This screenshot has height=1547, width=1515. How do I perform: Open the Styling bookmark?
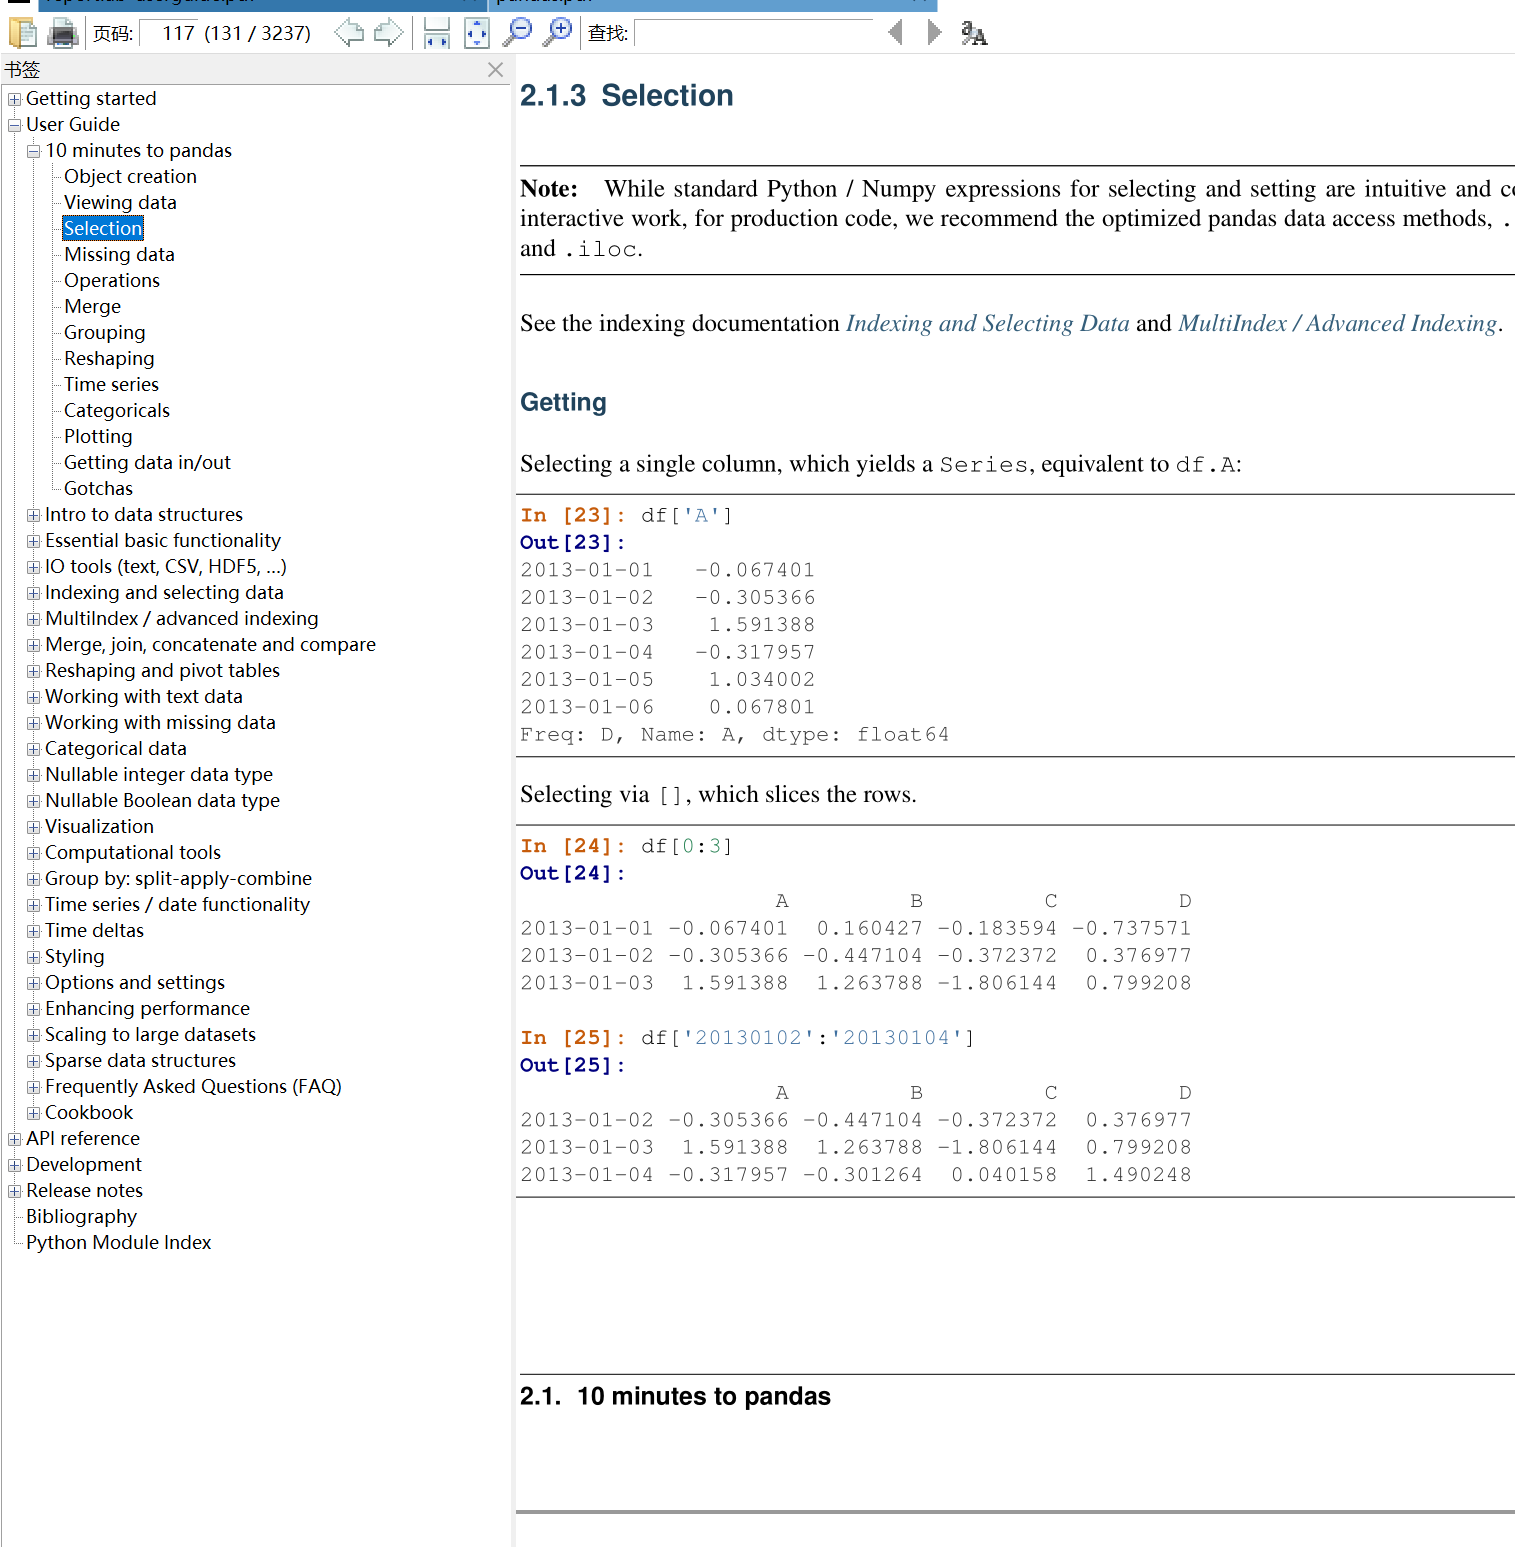(x=74, y=956)
